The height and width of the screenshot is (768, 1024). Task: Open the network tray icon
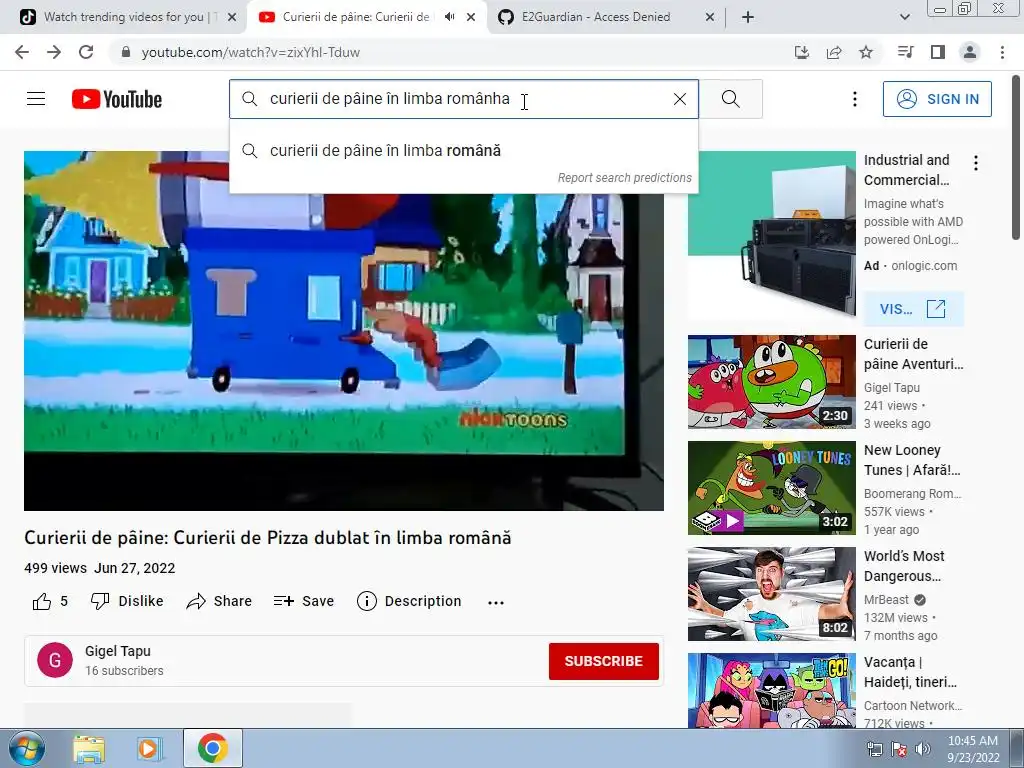[874, 749]
